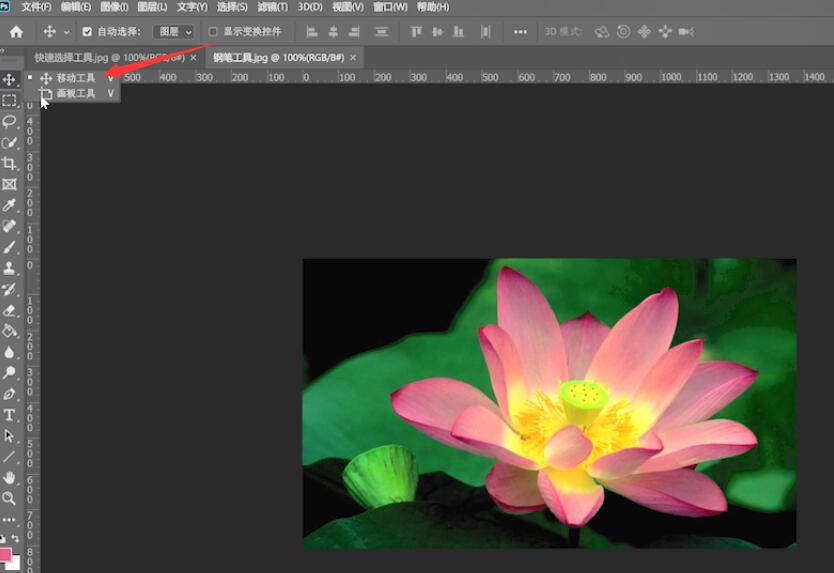Switch to the 快速选择工具.jpg document tab

click(x=109, y=57)
